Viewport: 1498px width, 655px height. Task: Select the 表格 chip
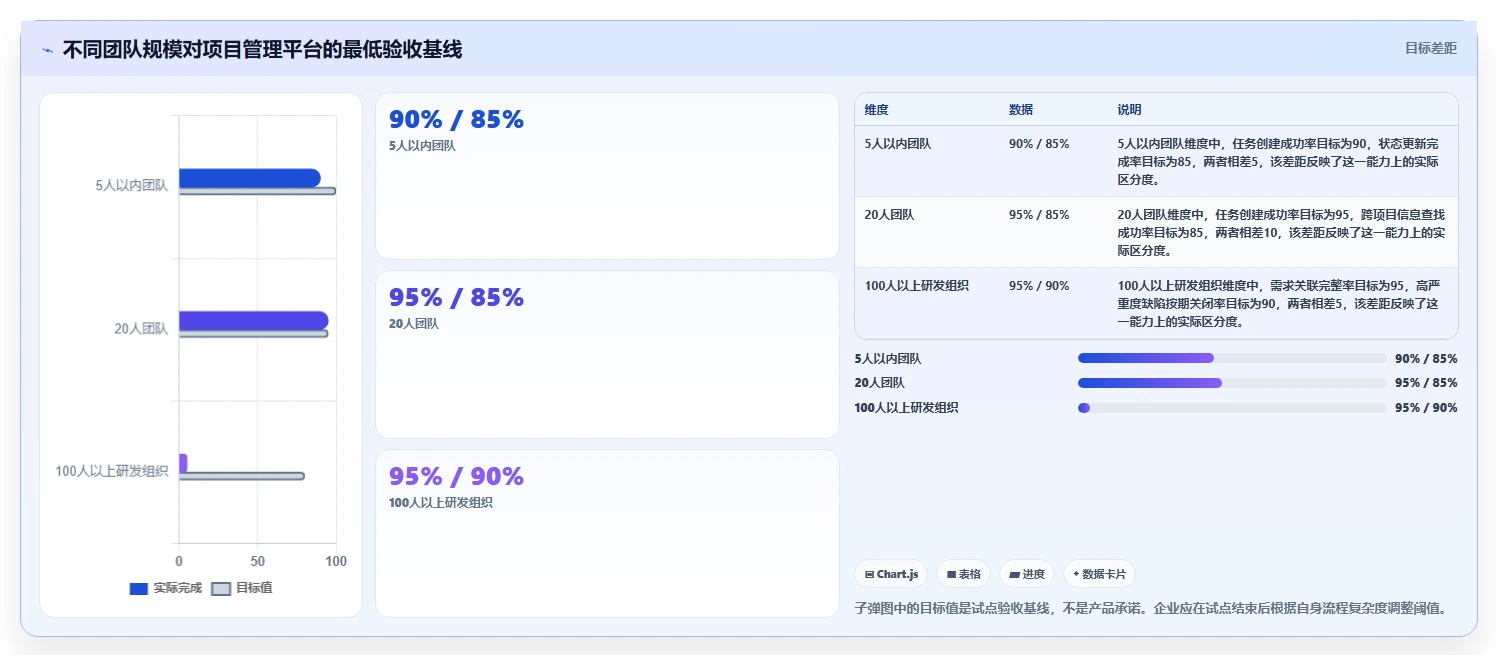[x=963, y=574]
